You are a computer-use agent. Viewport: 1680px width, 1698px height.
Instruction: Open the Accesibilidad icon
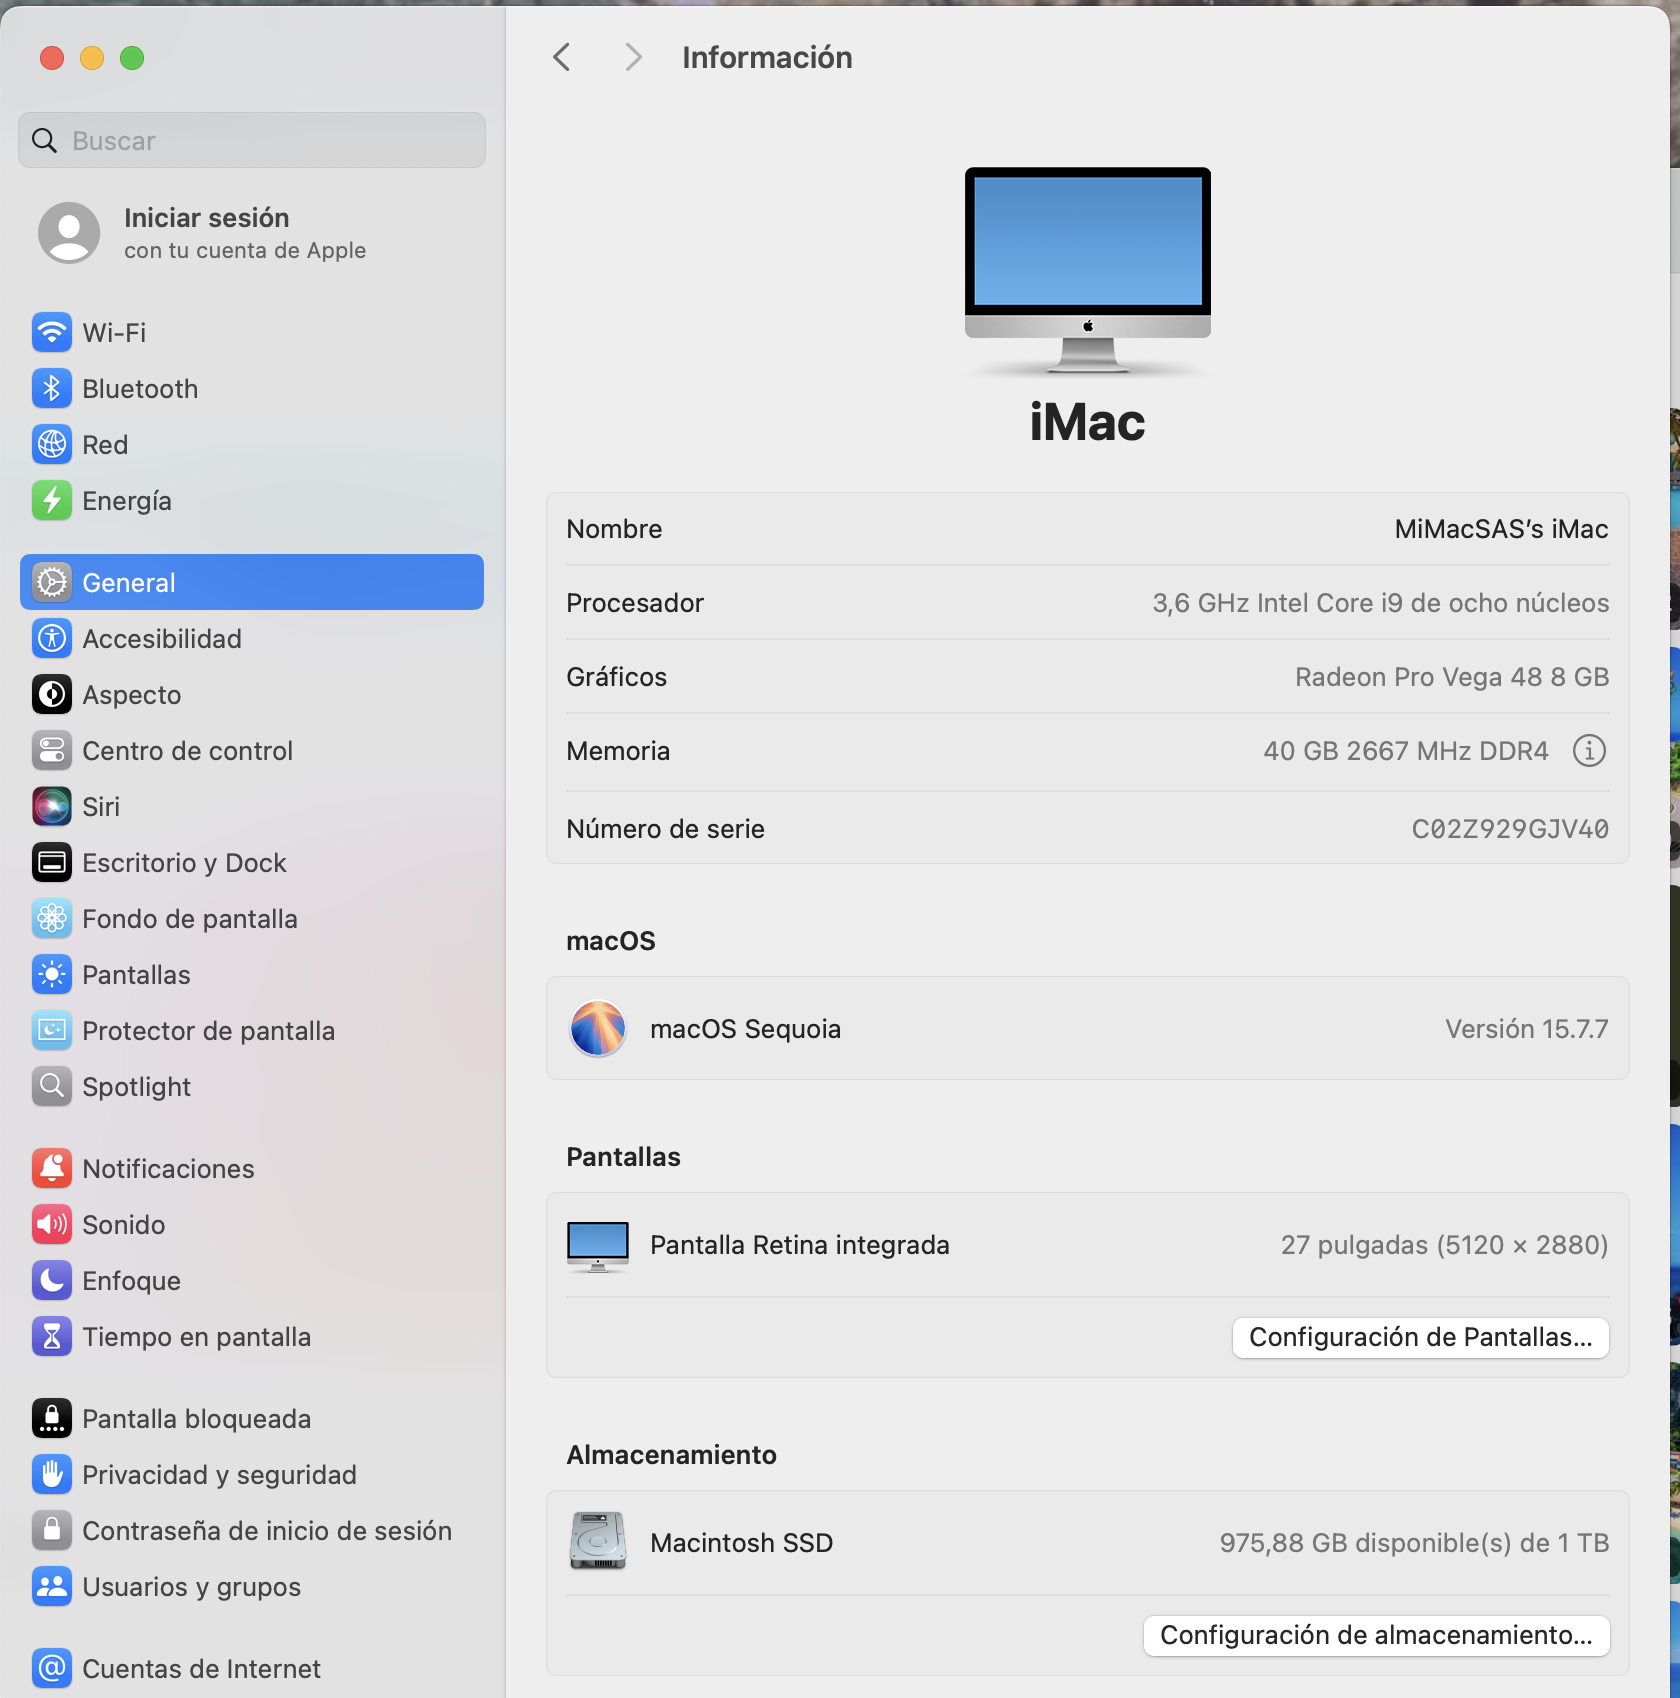click(52, 639)
